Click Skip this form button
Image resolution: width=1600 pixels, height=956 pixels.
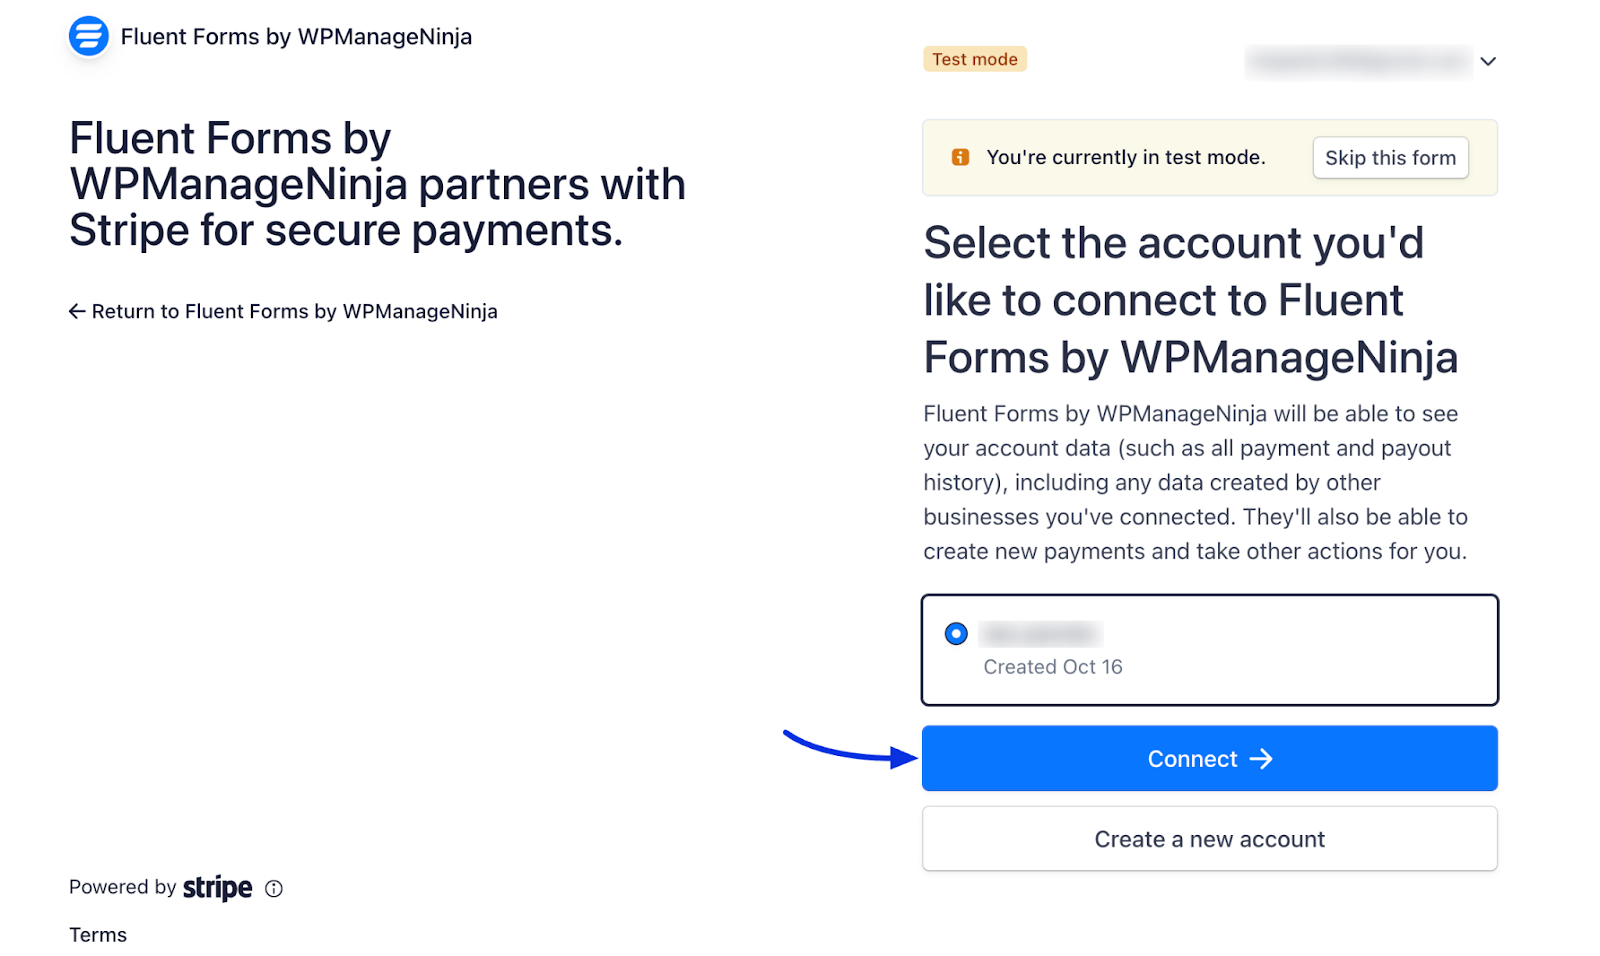point(1390,158)
